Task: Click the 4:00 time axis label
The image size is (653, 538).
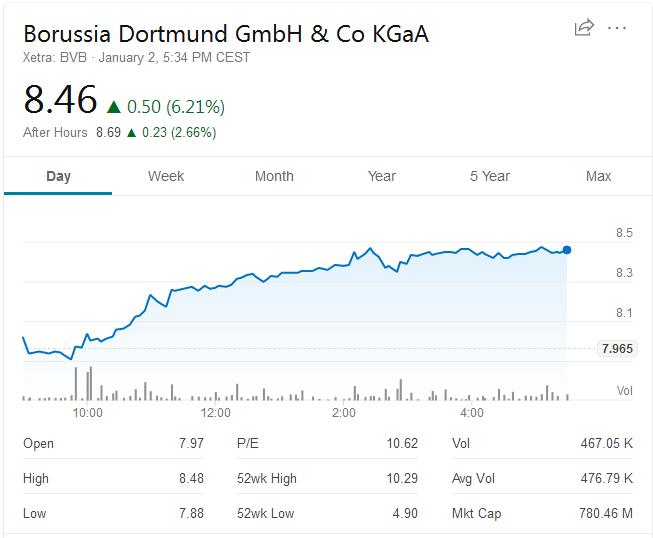Action: [471, 412]
